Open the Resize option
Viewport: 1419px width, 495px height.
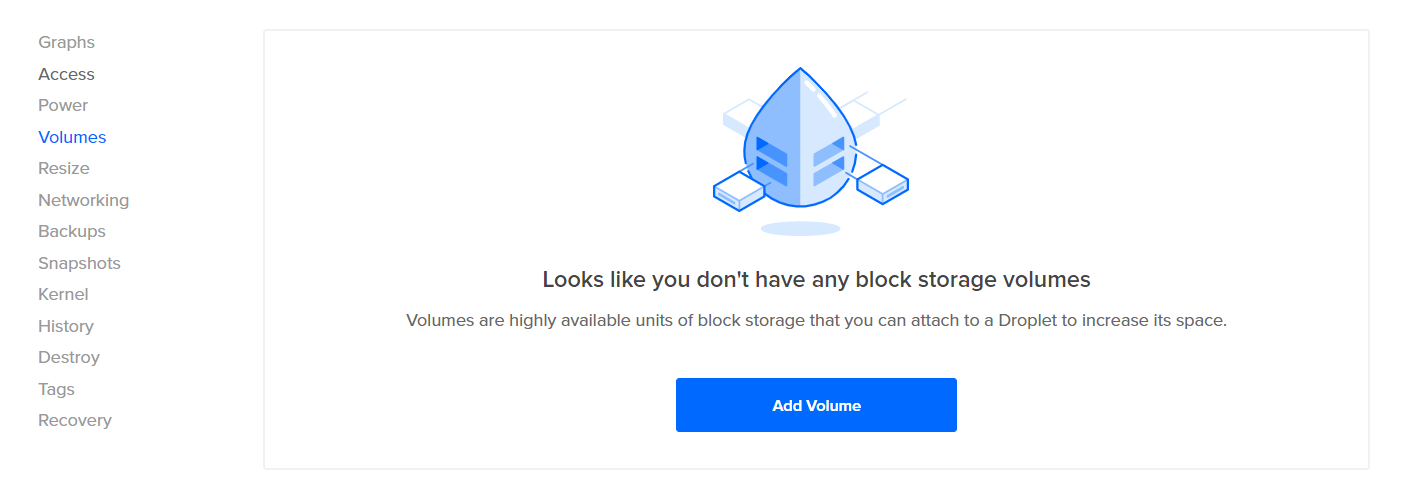pos(64,168)
